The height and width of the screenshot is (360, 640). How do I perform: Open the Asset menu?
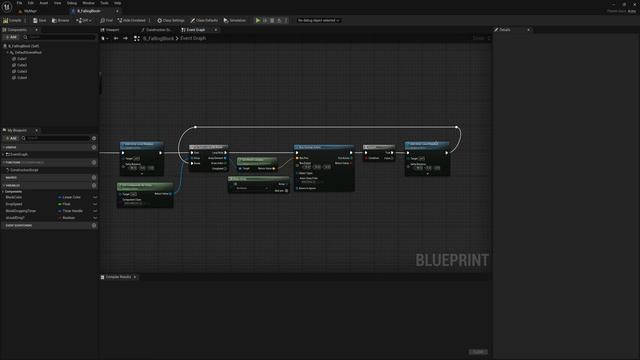44,3
